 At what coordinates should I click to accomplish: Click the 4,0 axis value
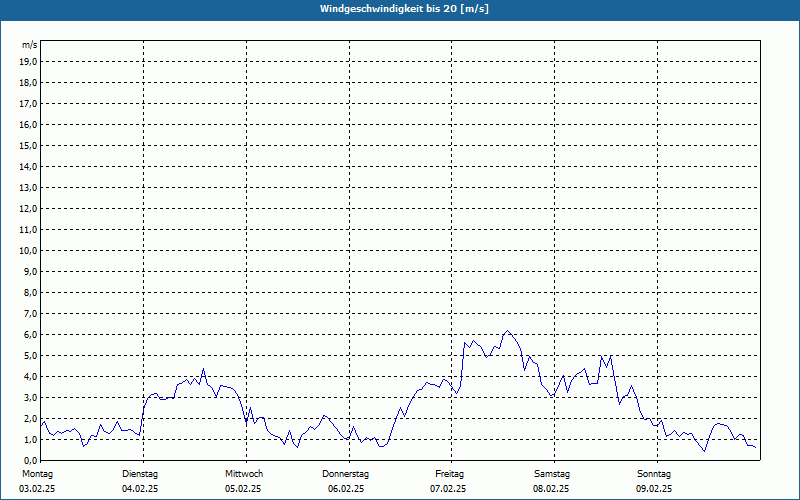click(31, 377)
